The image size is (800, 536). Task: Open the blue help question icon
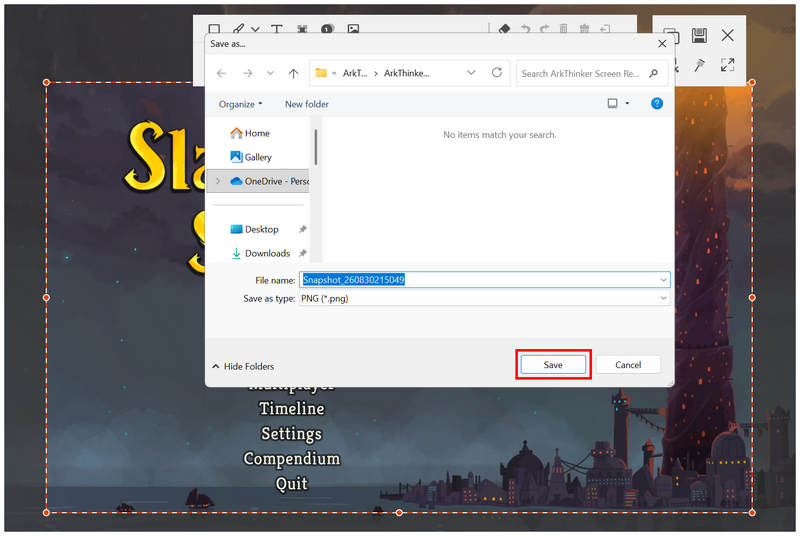[x=657, y=104]
